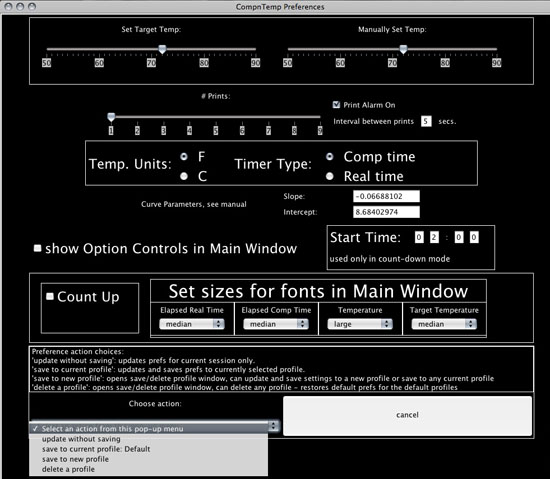Choose Comp time timer type

(329, 157)
